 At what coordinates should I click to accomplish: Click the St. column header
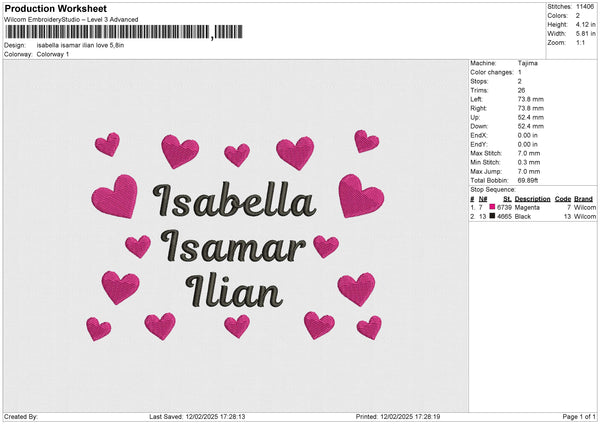(507, 199)
